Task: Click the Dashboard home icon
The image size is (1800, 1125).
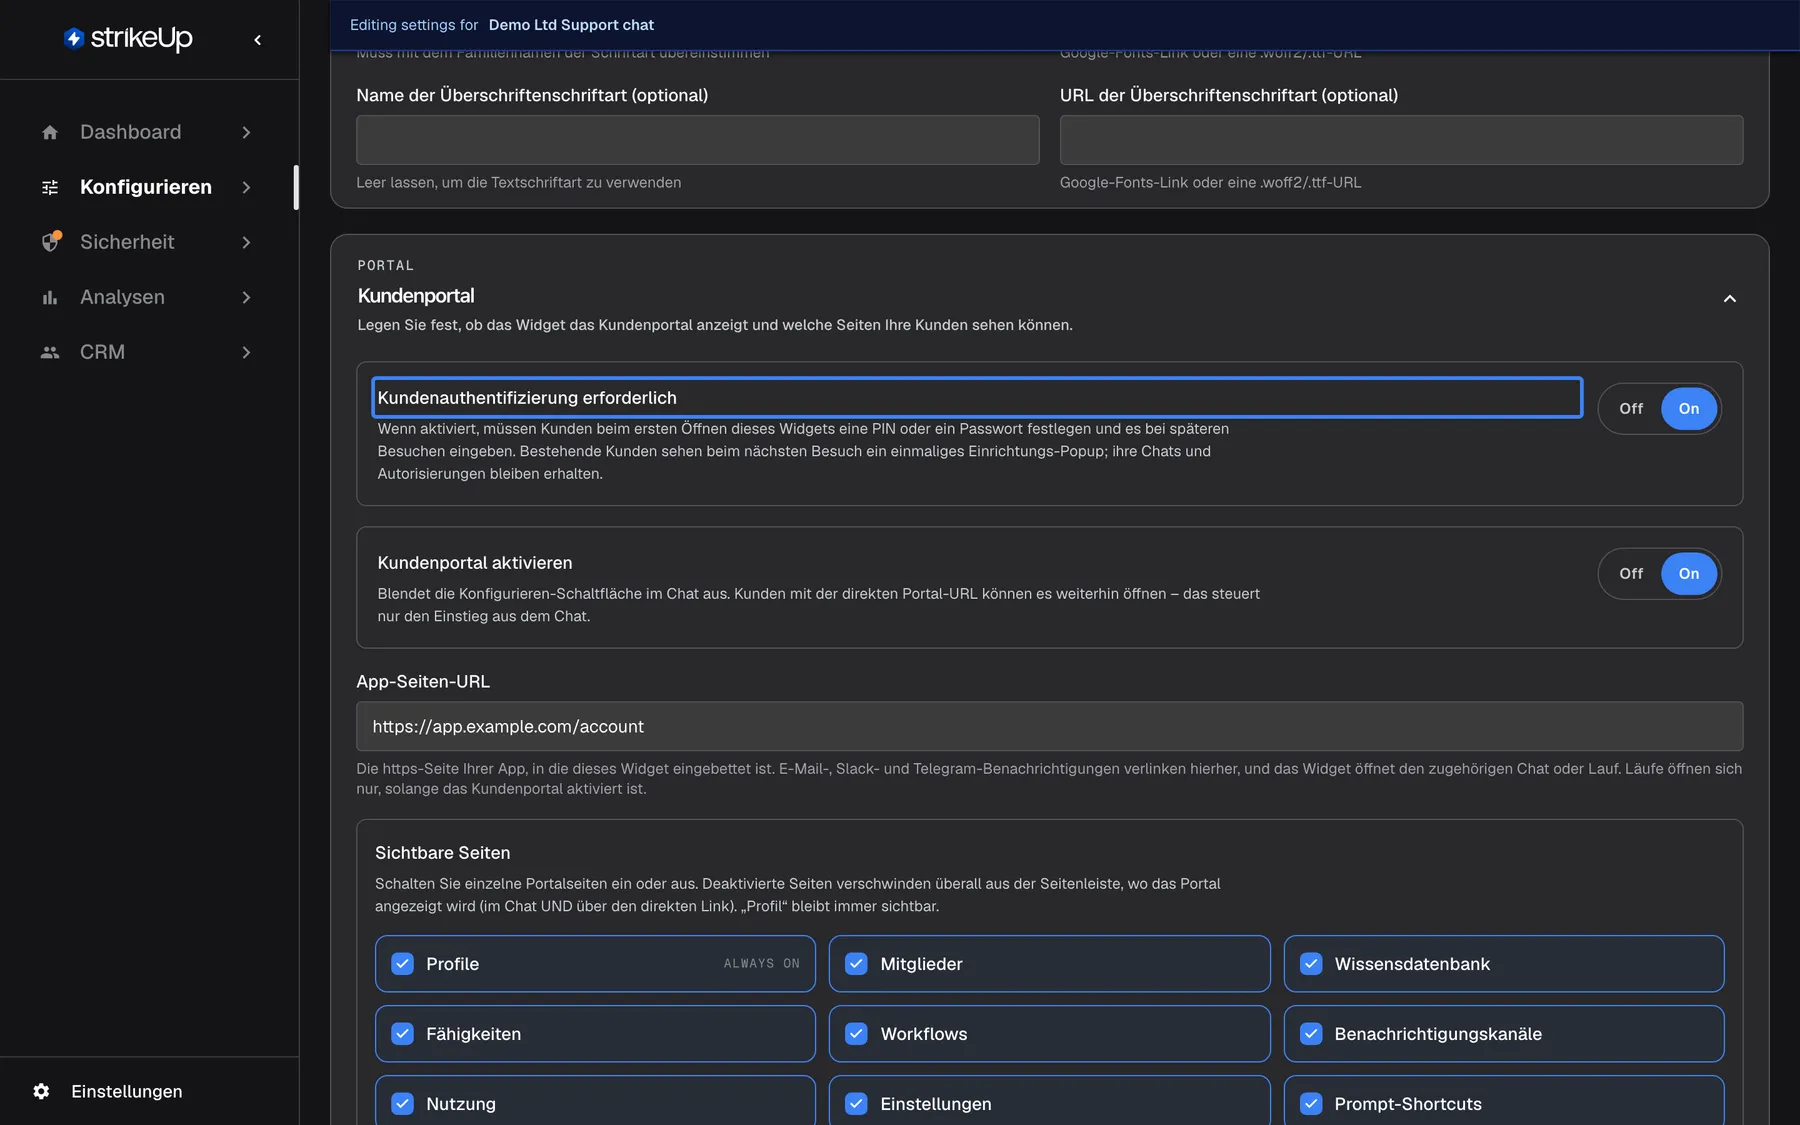Action: pyautogui.click(x=50, y=132)
